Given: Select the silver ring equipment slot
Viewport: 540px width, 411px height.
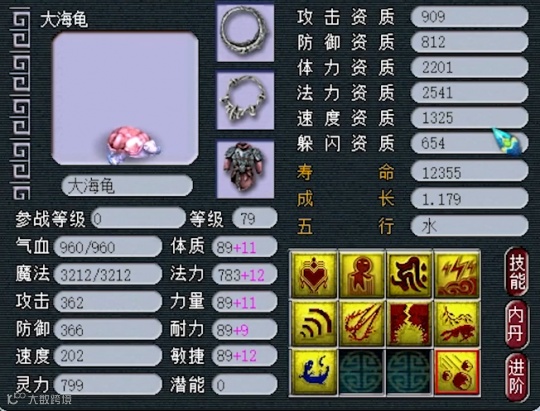Looking at the screenshot, I should (x=245, y=32).
